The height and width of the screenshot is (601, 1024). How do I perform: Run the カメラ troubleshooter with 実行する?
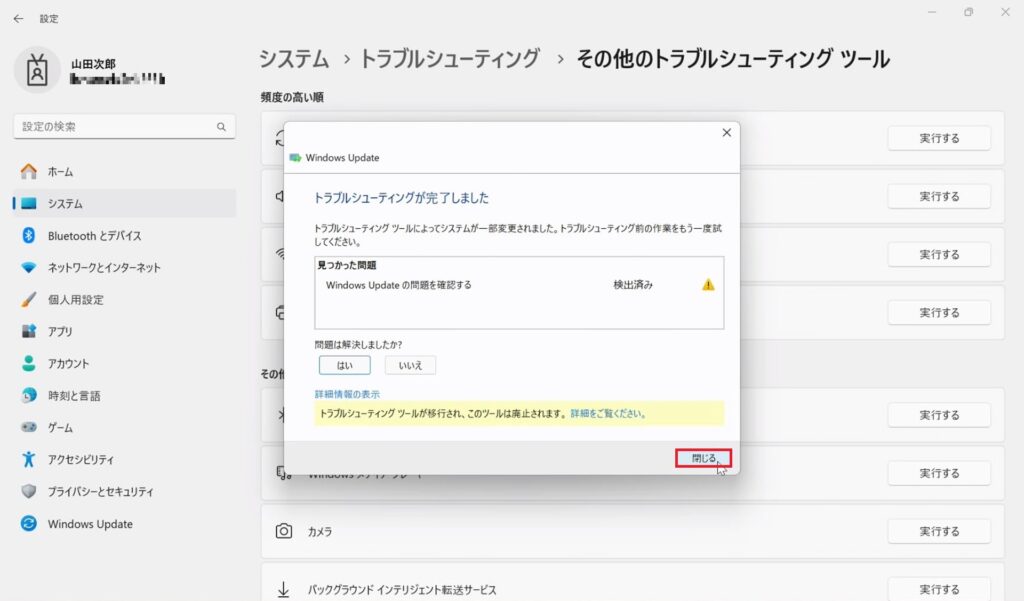(x=939, y=531)
